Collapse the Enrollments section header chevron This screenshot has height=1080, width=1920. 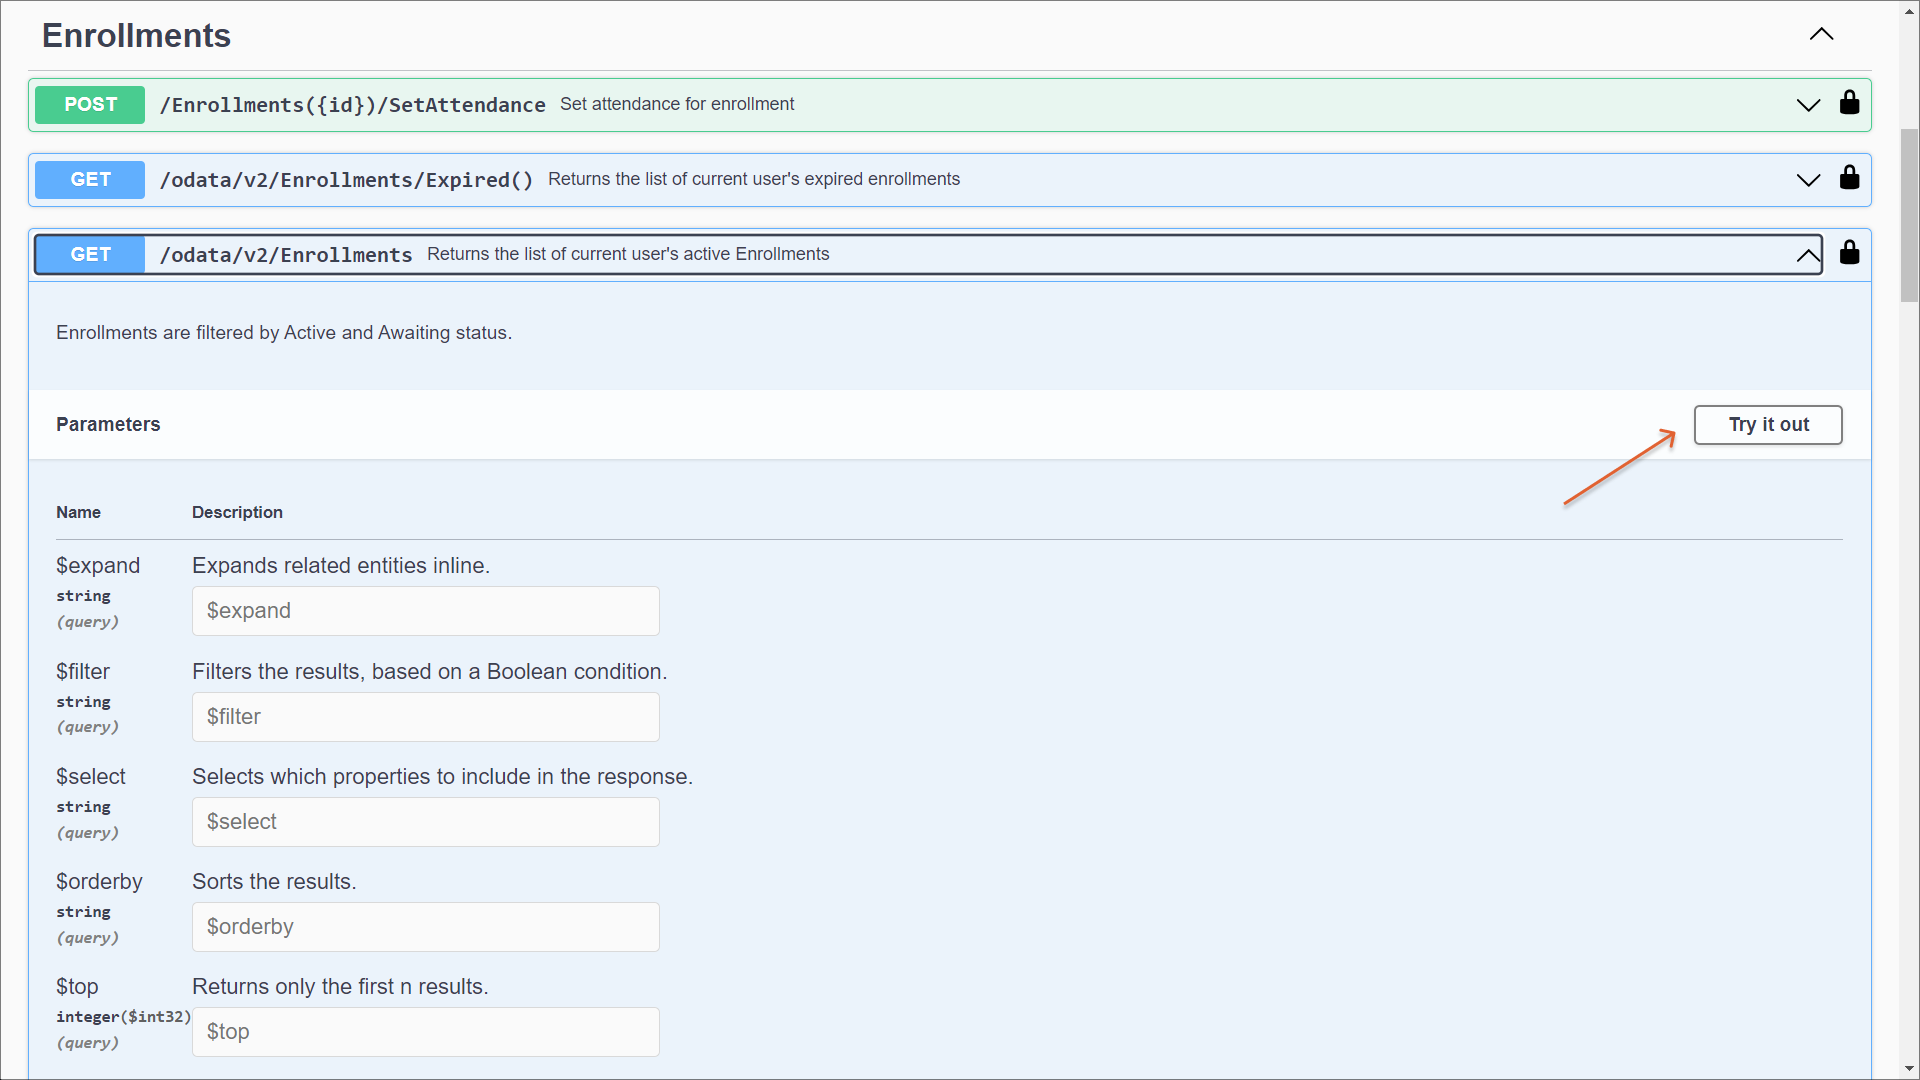(x=1821, y=35)
